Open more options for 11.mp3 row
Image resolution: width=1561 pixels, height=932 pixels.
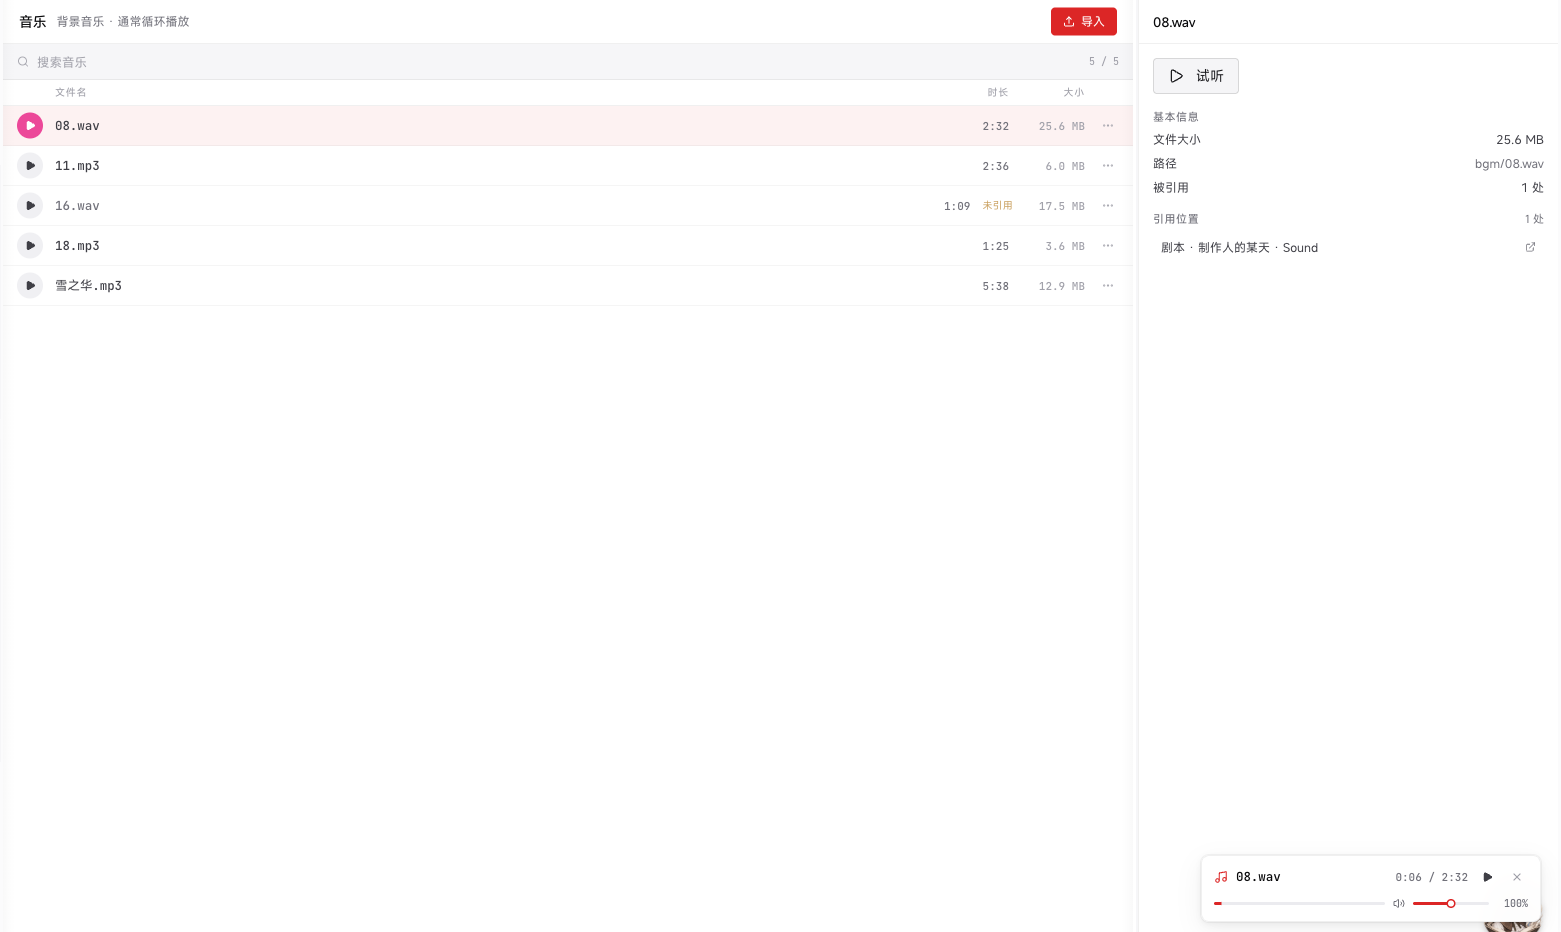(x=1108, y=166)
